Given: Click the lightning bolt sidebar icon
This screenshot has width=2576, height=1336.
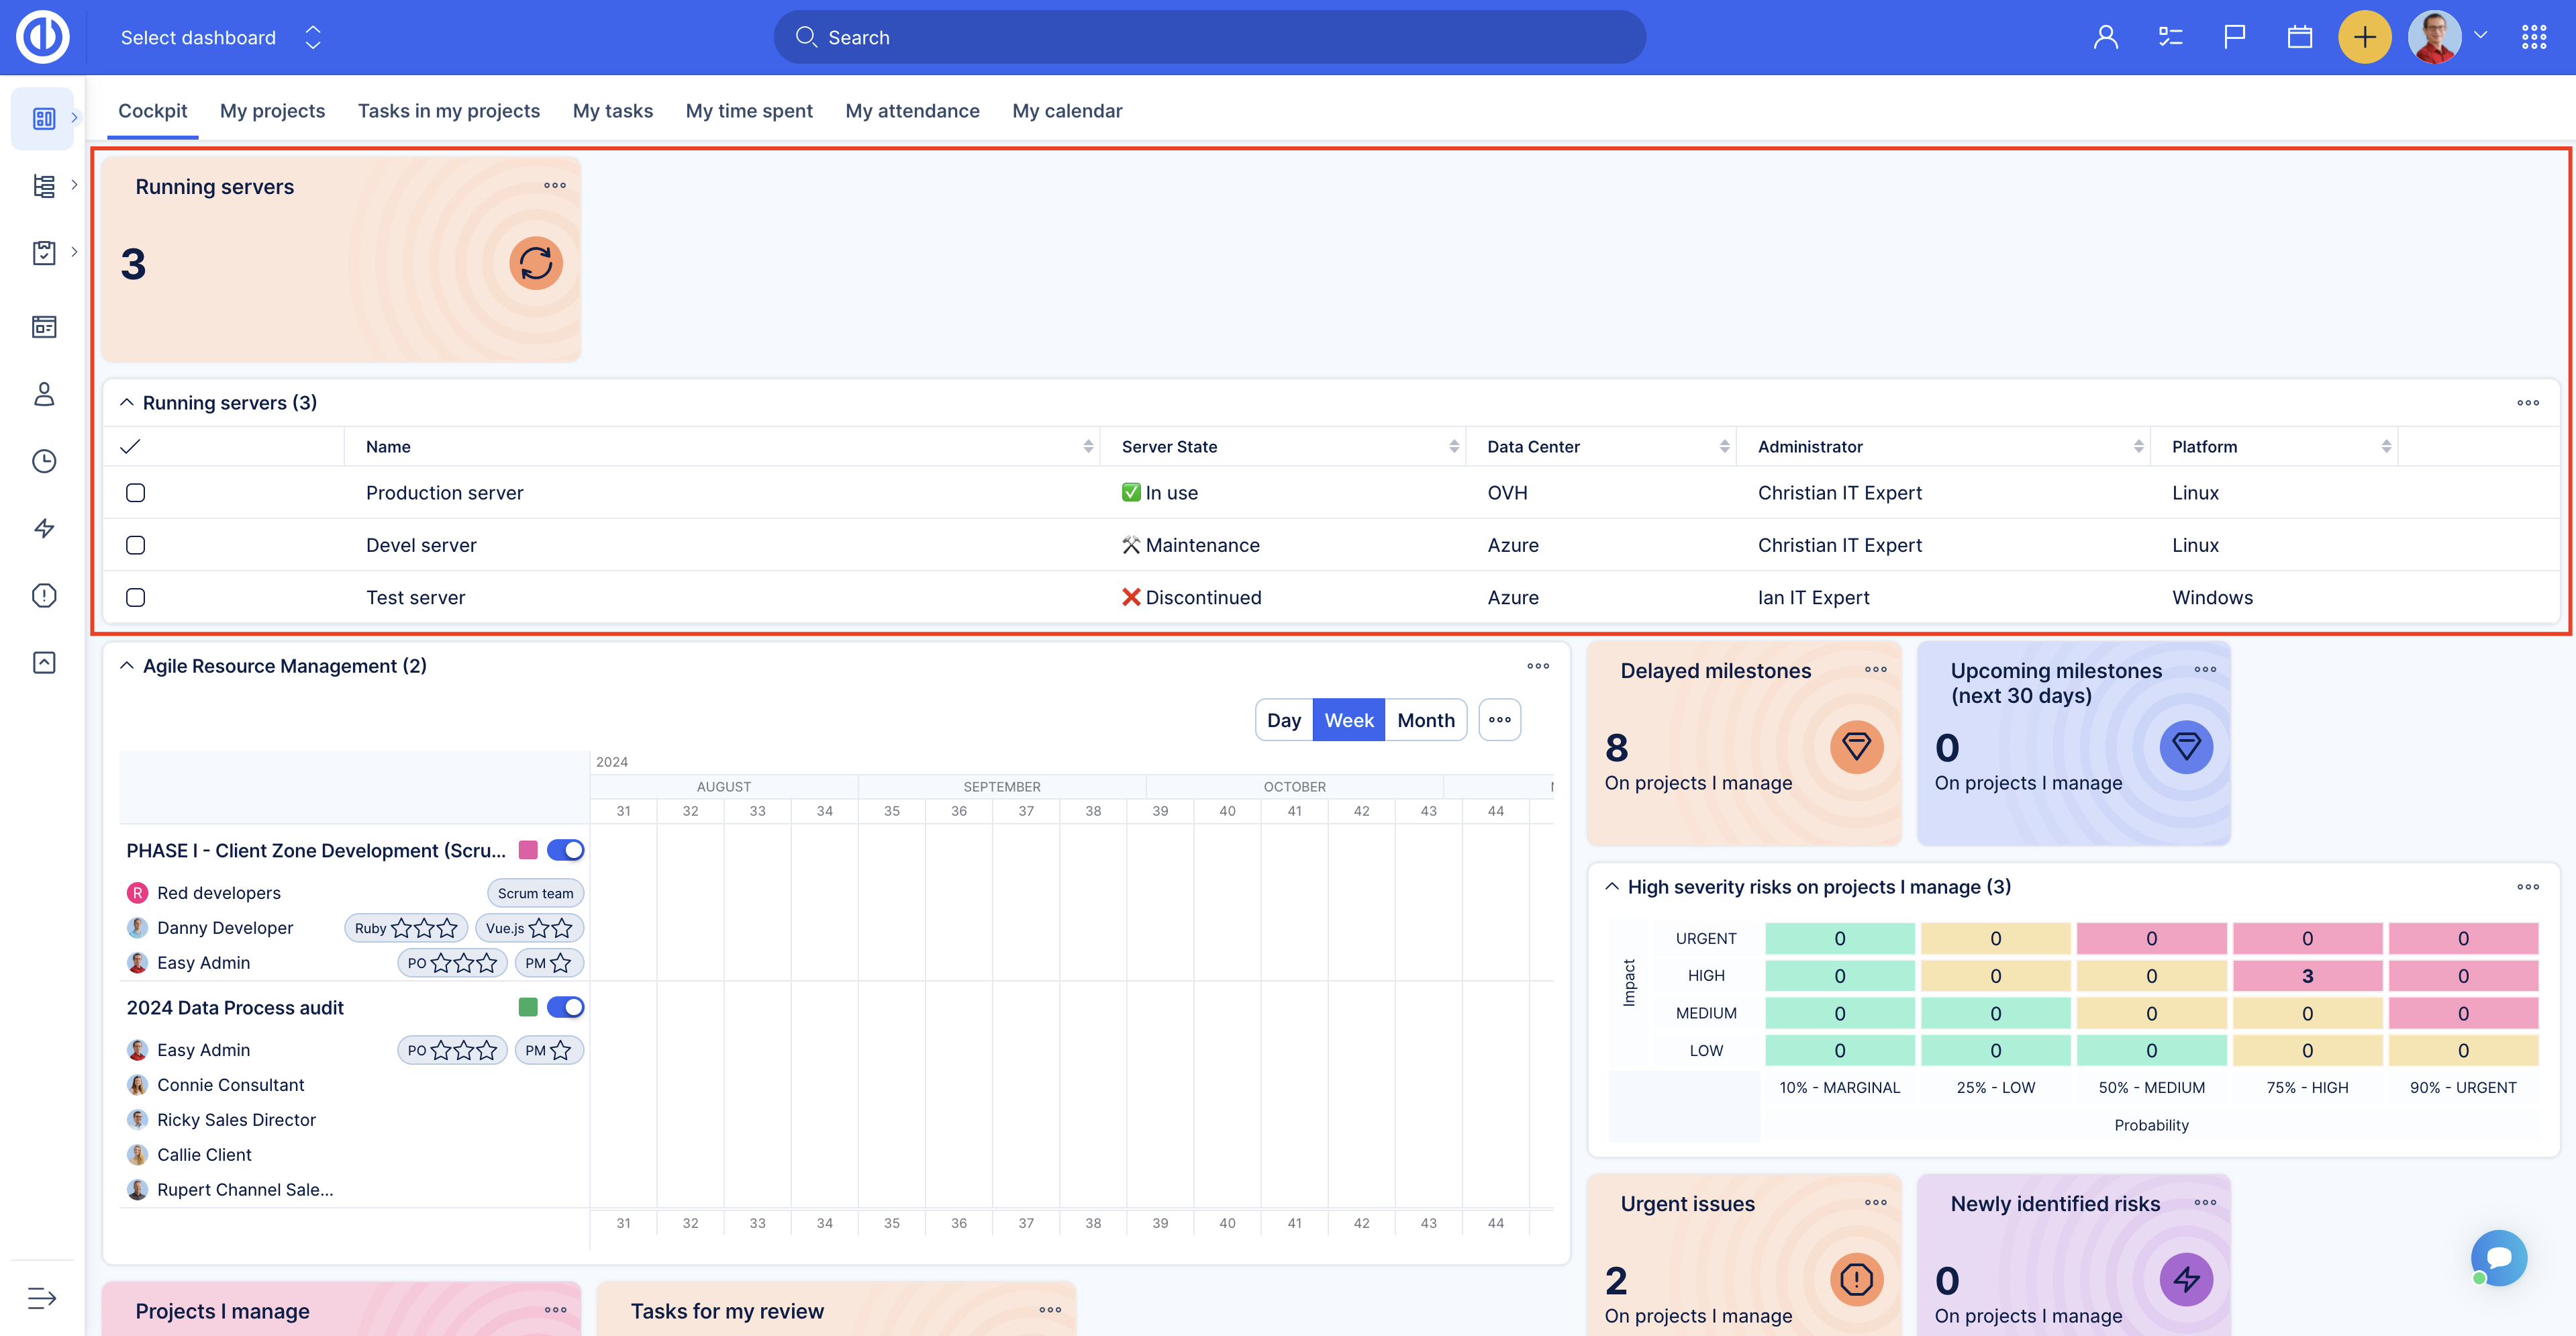Looking at the screenshot, I should tap(44, 528).
